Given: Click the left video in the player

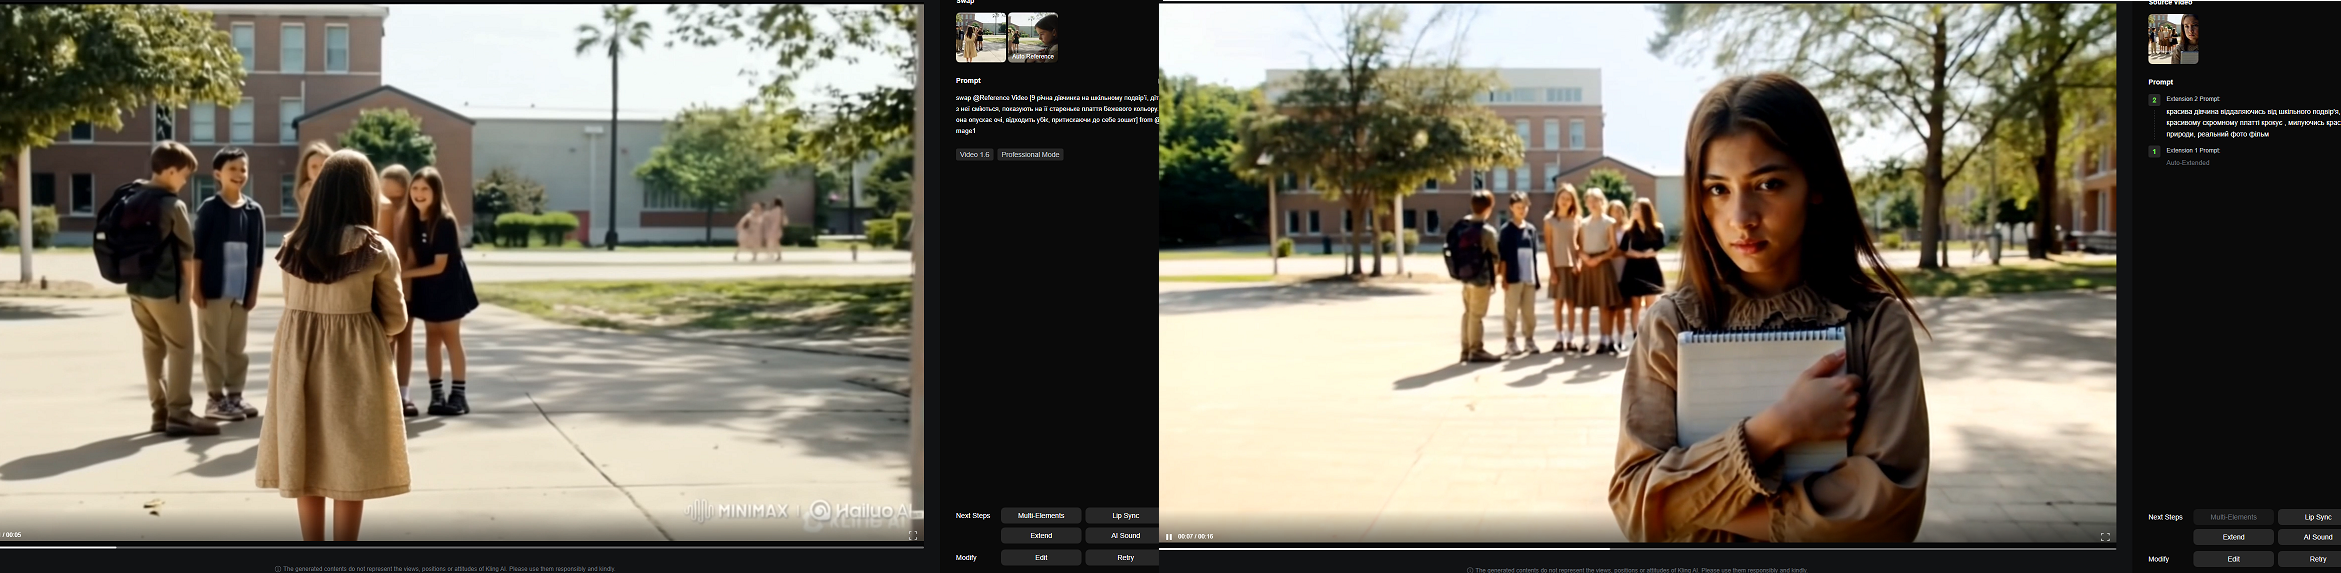Looking at the screenshot, I should [462, 272].
